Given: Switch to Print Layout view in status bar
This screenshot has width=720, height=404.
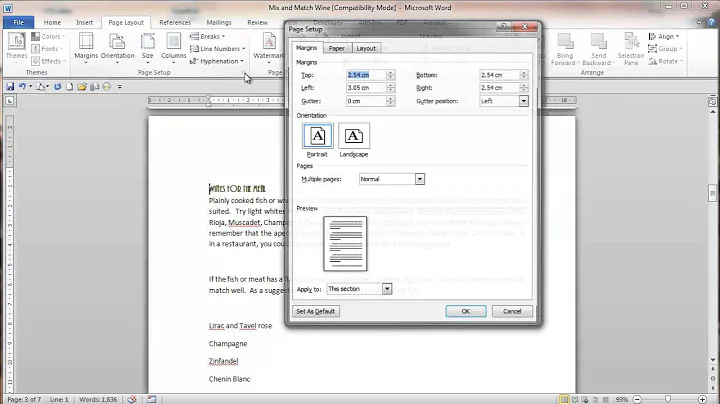Looking at the screenshot, I should [x=564, y=399].
